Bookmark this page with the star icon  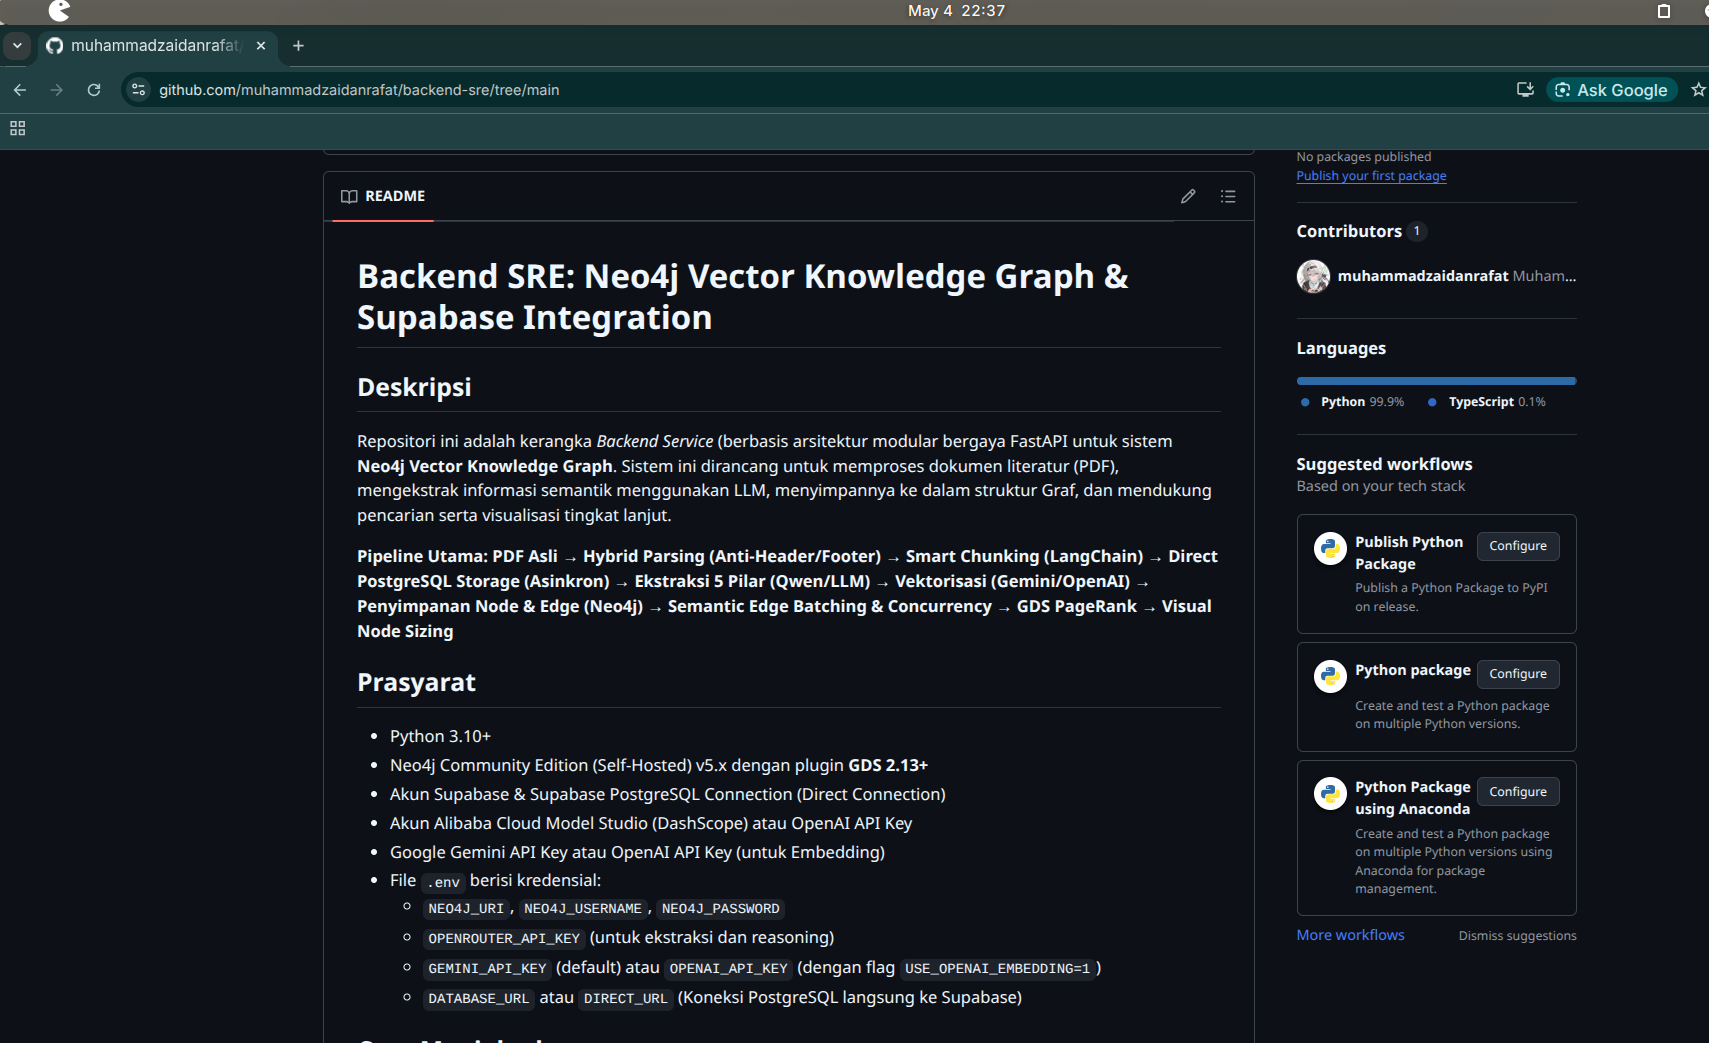[1698, 90]
